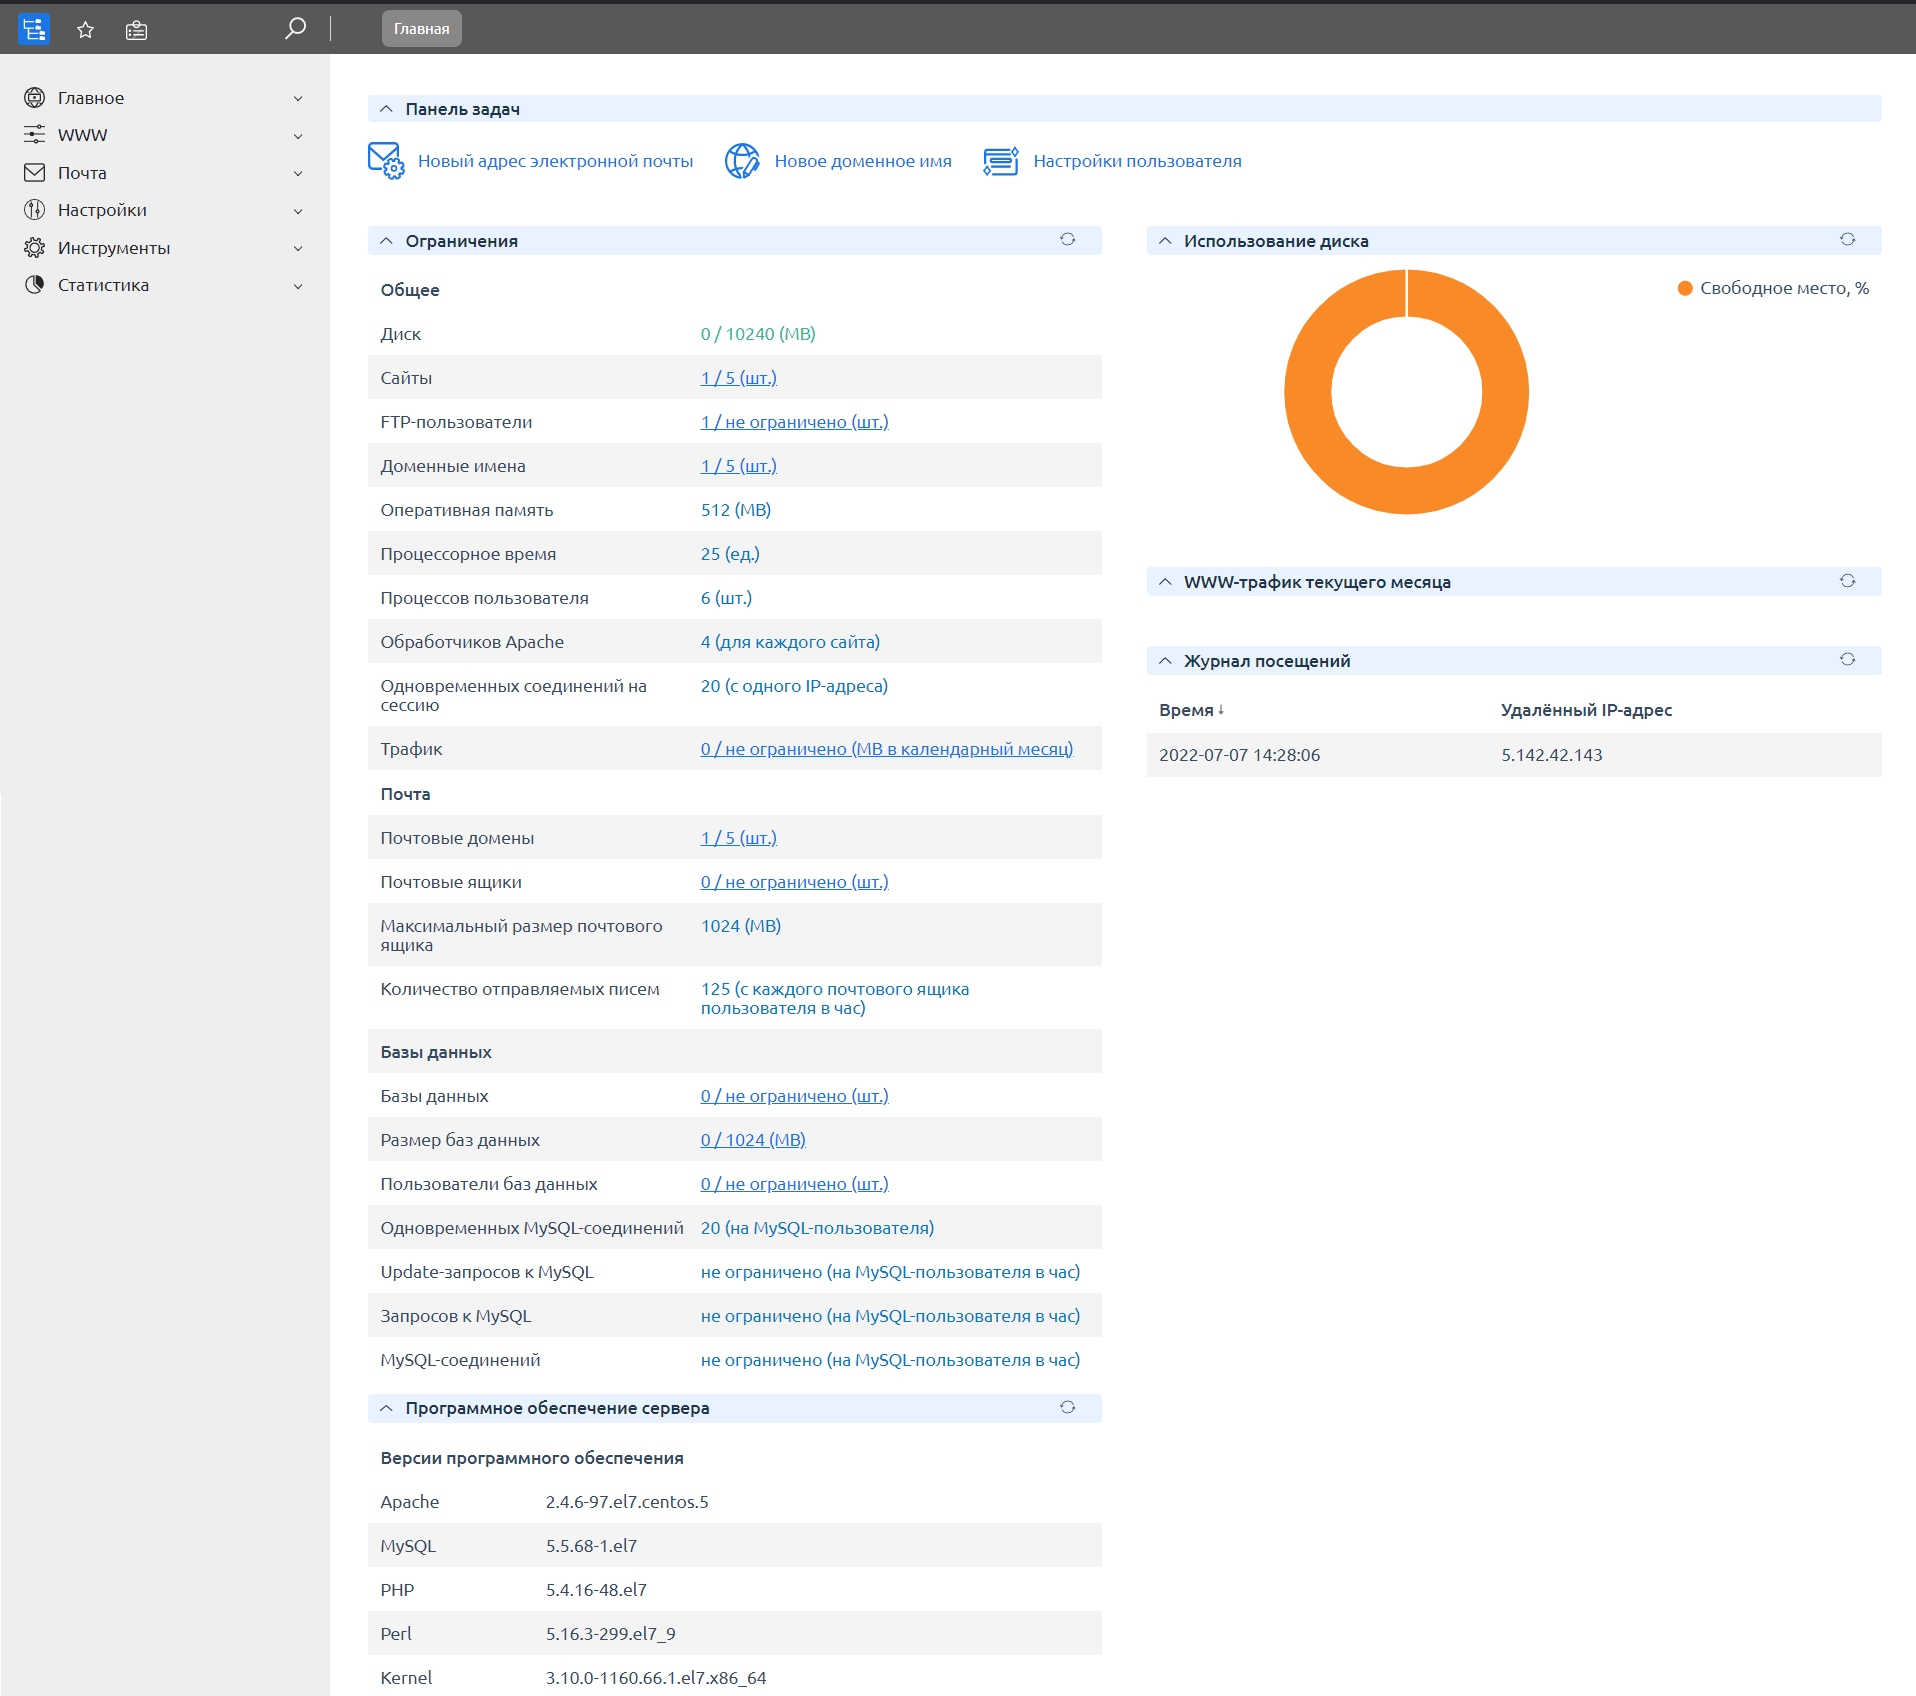Refresh the Ограничения panel
The width and height of the screenshot is (1916, 1696).
(x=1067, y=240)
